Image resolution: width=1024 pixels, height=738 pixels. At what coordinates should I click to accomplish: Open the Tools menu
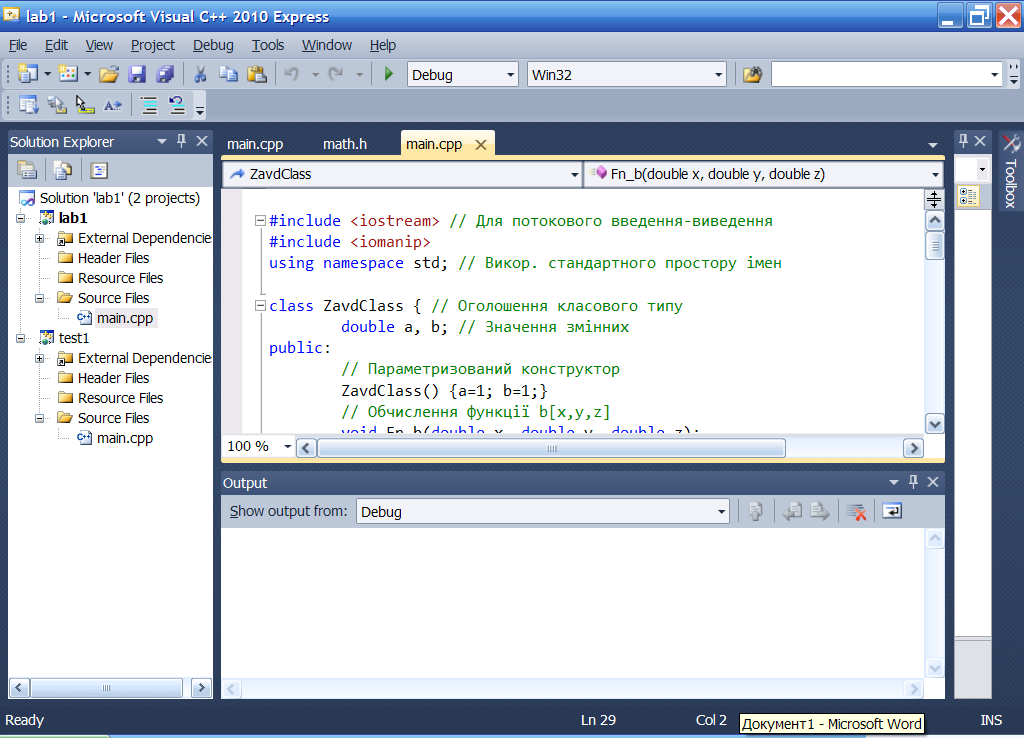point(268,45)
